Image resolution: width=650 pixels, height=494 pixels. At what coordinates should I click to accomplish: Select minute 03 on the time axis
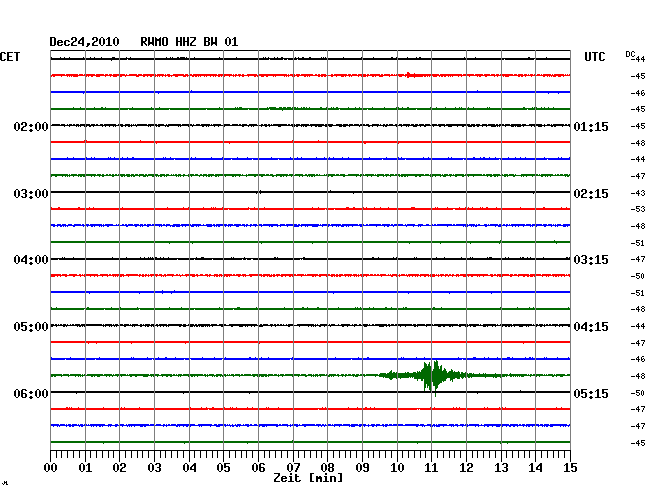click(x=154, y=467)
